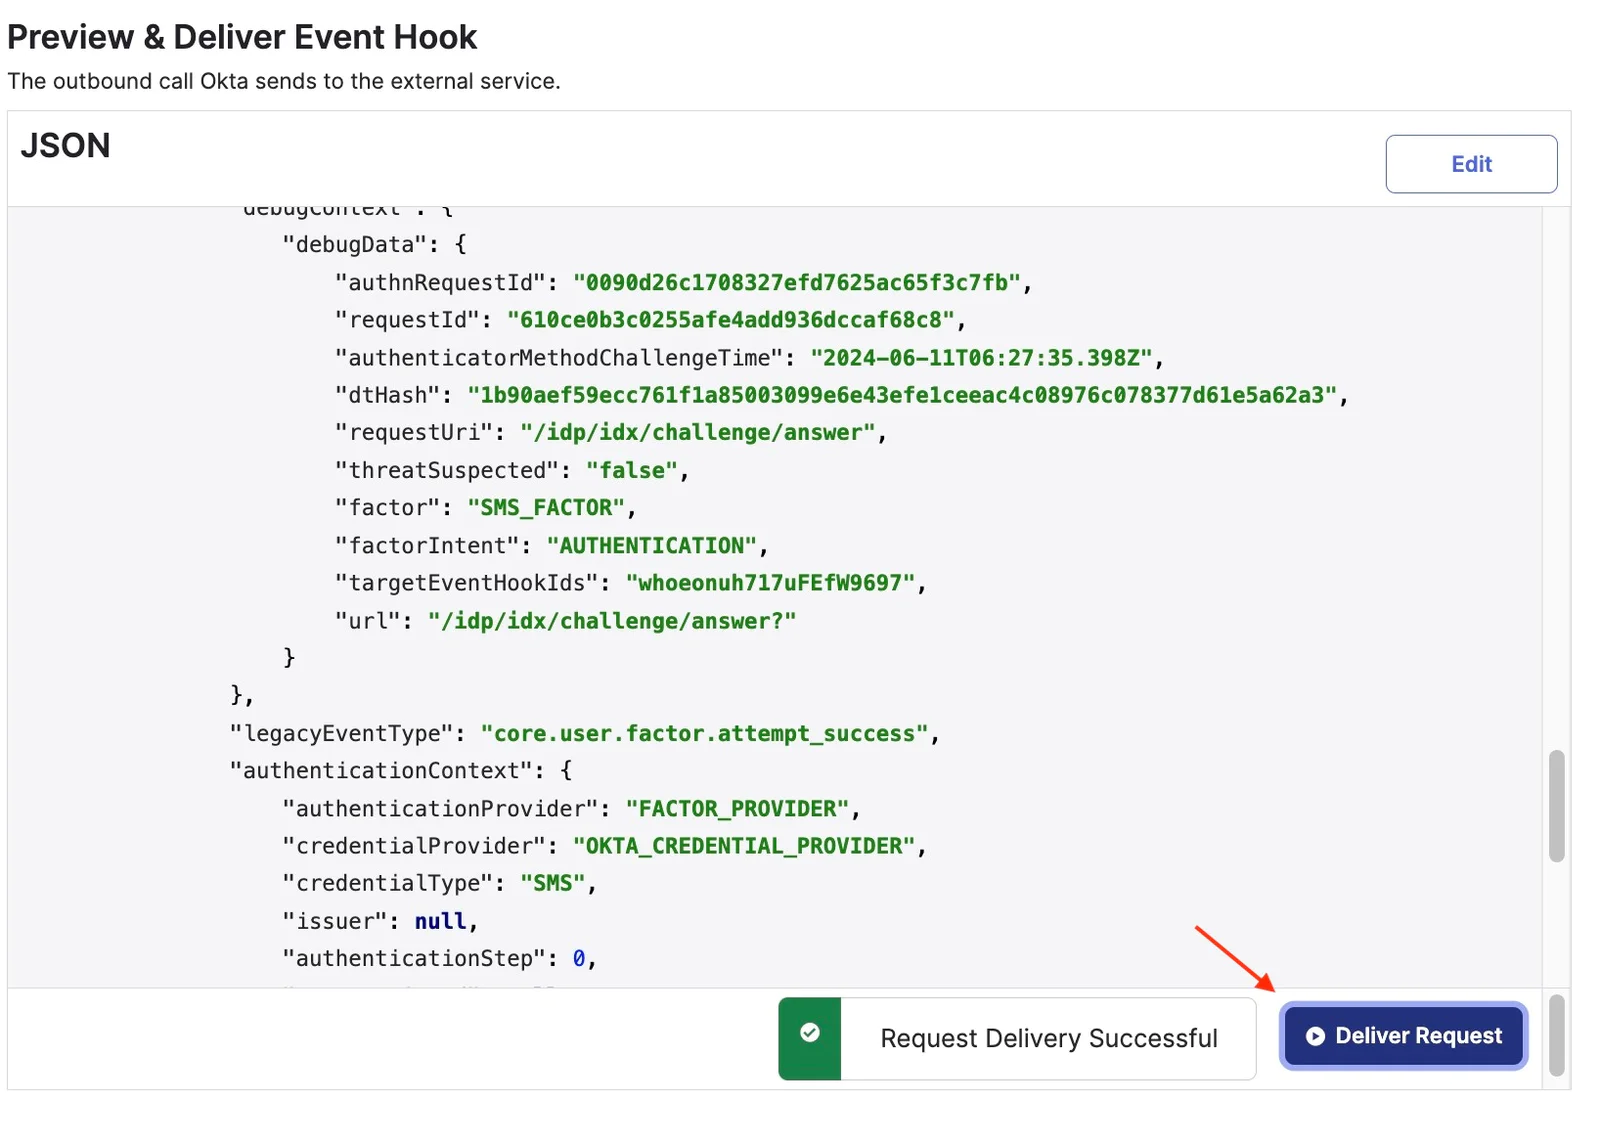Click the Preview & Deliver Event Hook title
The image size is (1600, 1134).
242,37
